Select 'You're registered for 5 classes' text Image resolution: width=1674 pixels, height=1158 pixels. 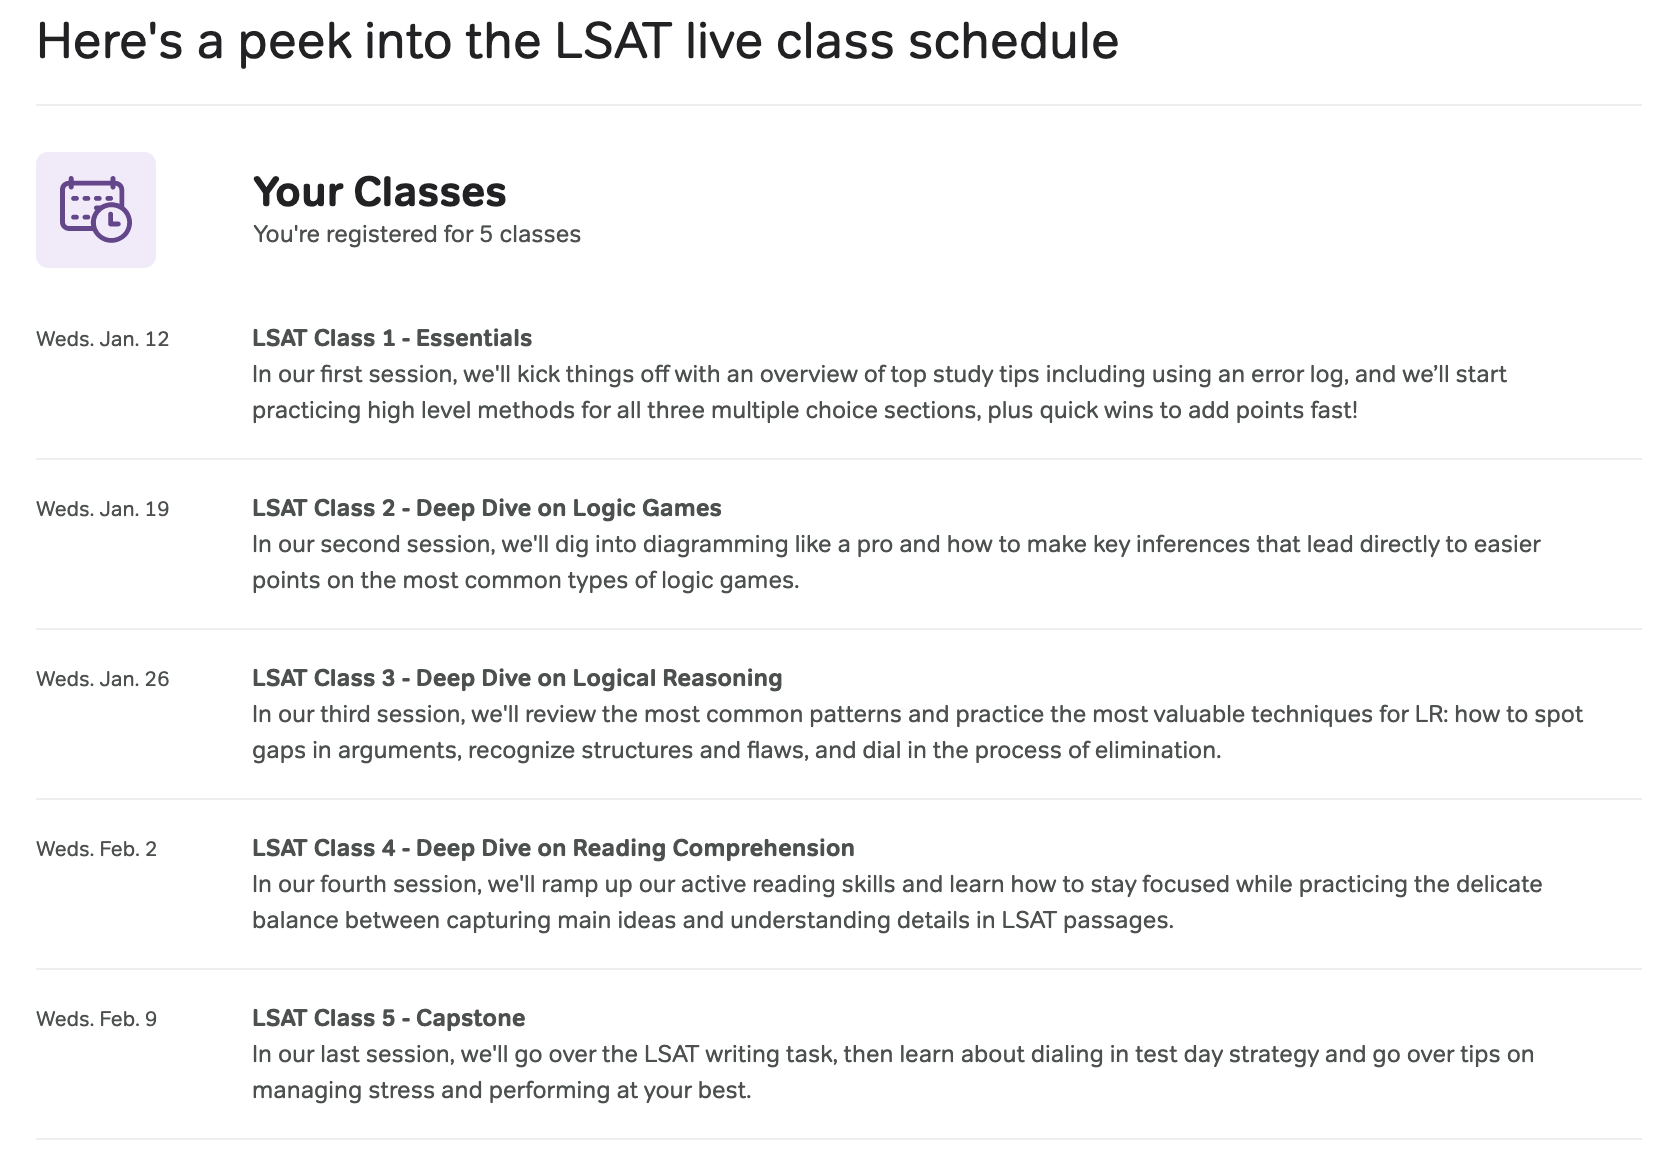pyautogui.click(x=416, y=234)
